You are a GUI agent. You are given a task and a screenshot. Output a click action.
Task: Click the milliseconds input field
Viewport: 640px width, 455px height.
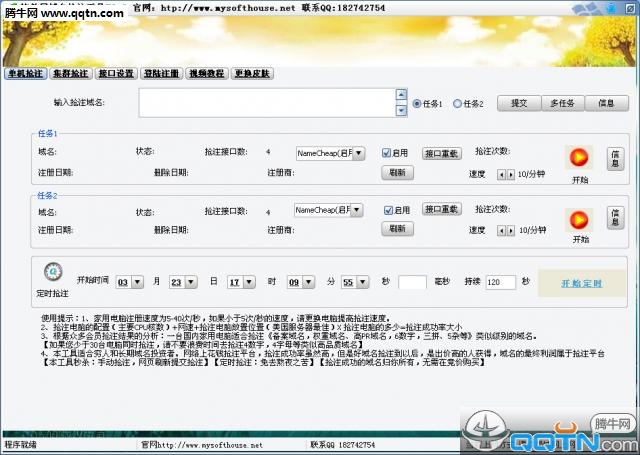click(412, 282)
